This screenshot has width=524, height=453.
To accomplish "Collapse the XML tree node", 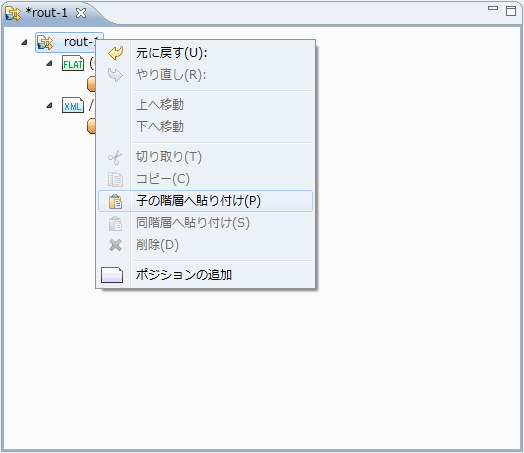I will pyautogui.click(x=49, y=105).
